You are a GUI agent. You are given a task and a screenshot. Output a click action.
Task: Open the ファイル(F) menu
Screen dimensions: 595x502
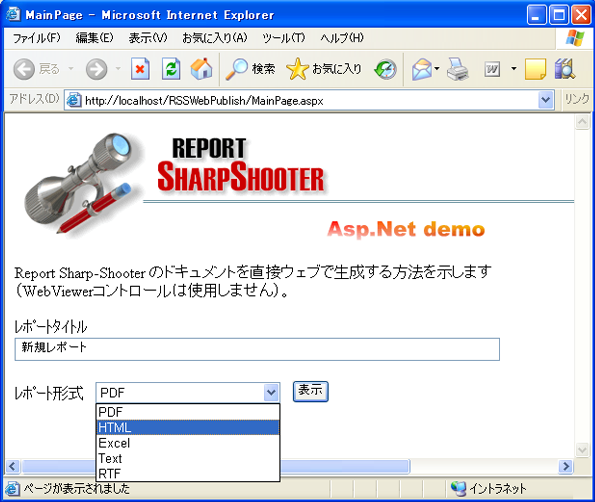tap(36, 38)
